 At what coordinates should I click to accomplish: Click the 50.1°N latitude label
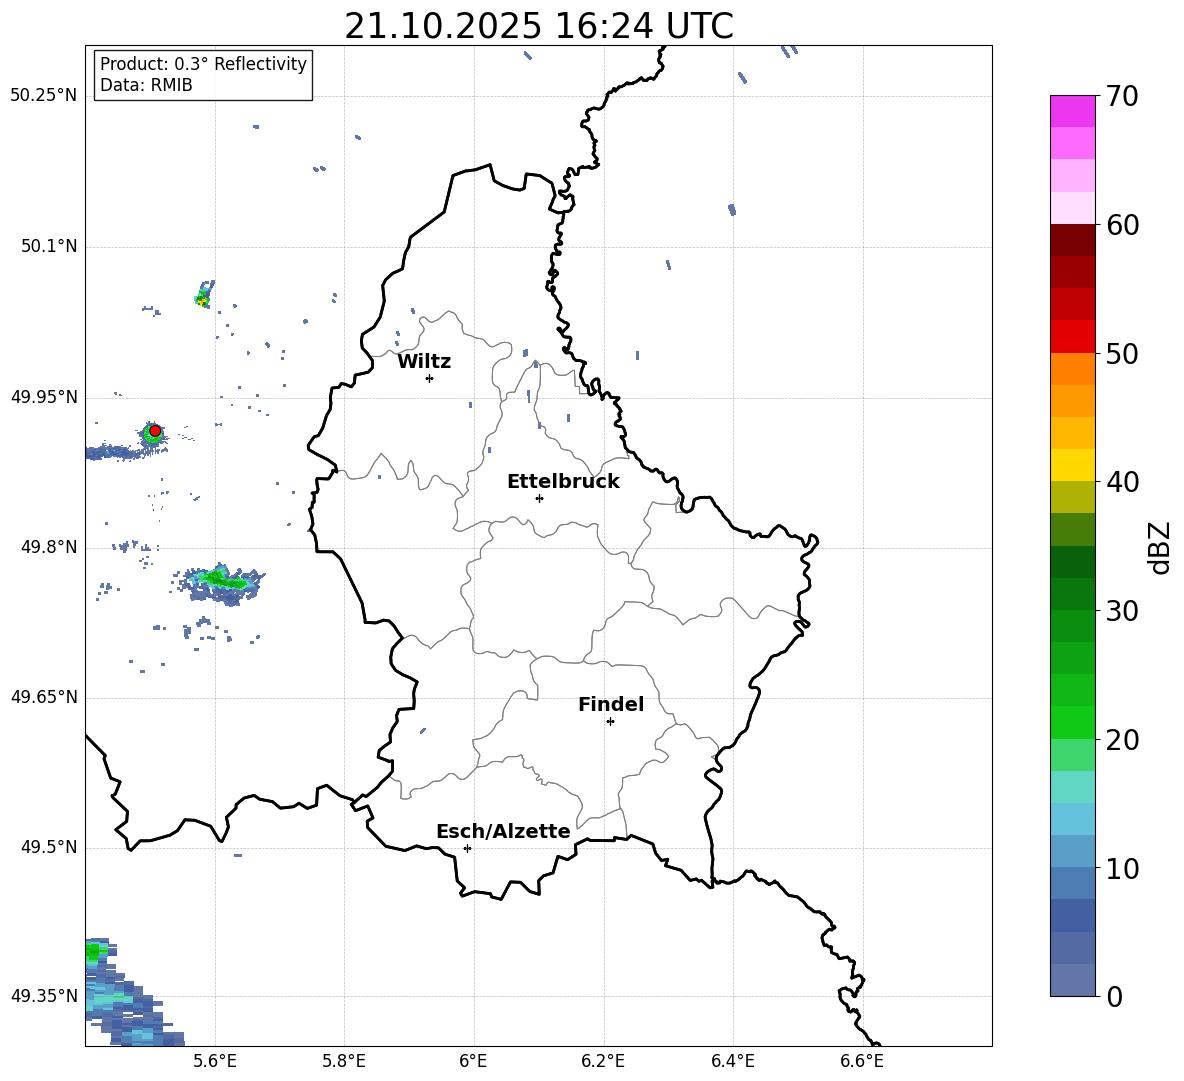click(x=49, y=247)
